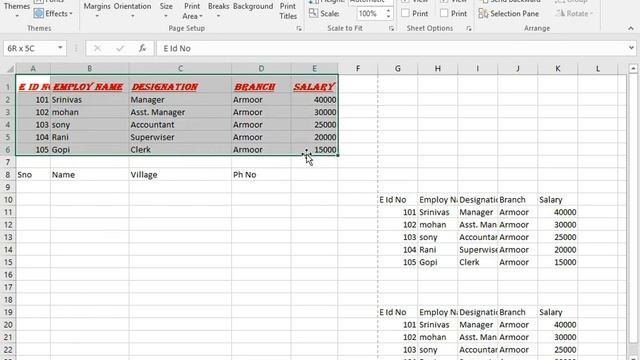Viewport: 640px width, 360px height.
Task: Open the Themes dropdown
Action: (x=17, y=10)
